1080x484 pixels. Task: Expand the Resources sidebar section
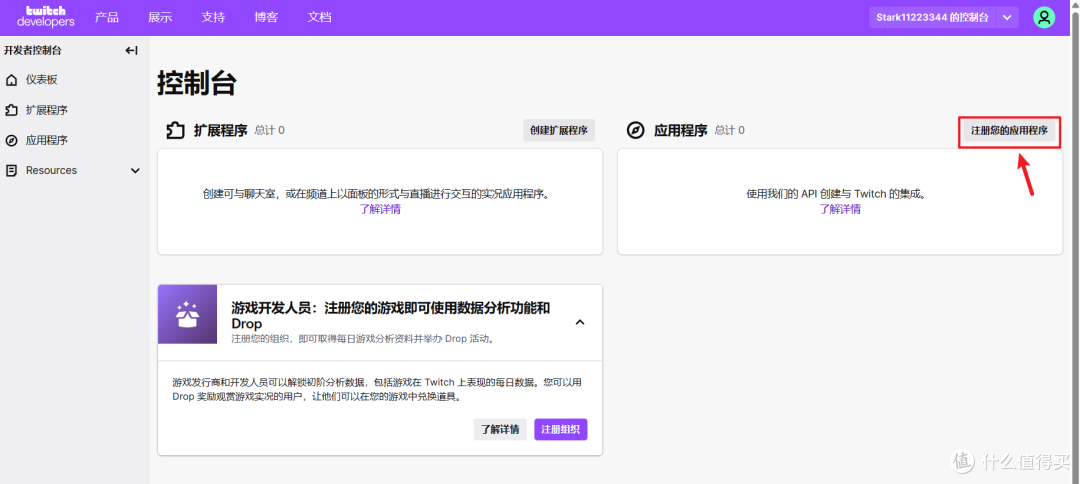tap(135, 171)
